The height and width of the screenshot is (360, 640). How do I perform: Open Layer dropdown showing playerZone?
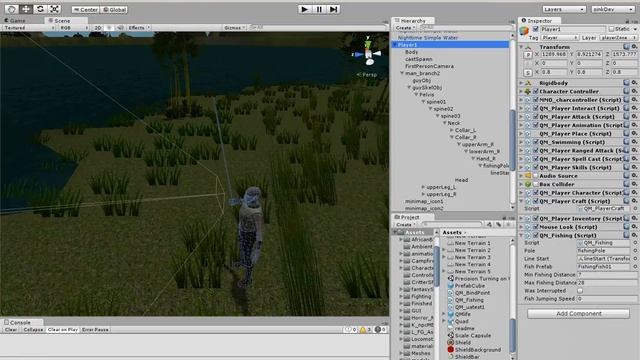click(618, 38)
